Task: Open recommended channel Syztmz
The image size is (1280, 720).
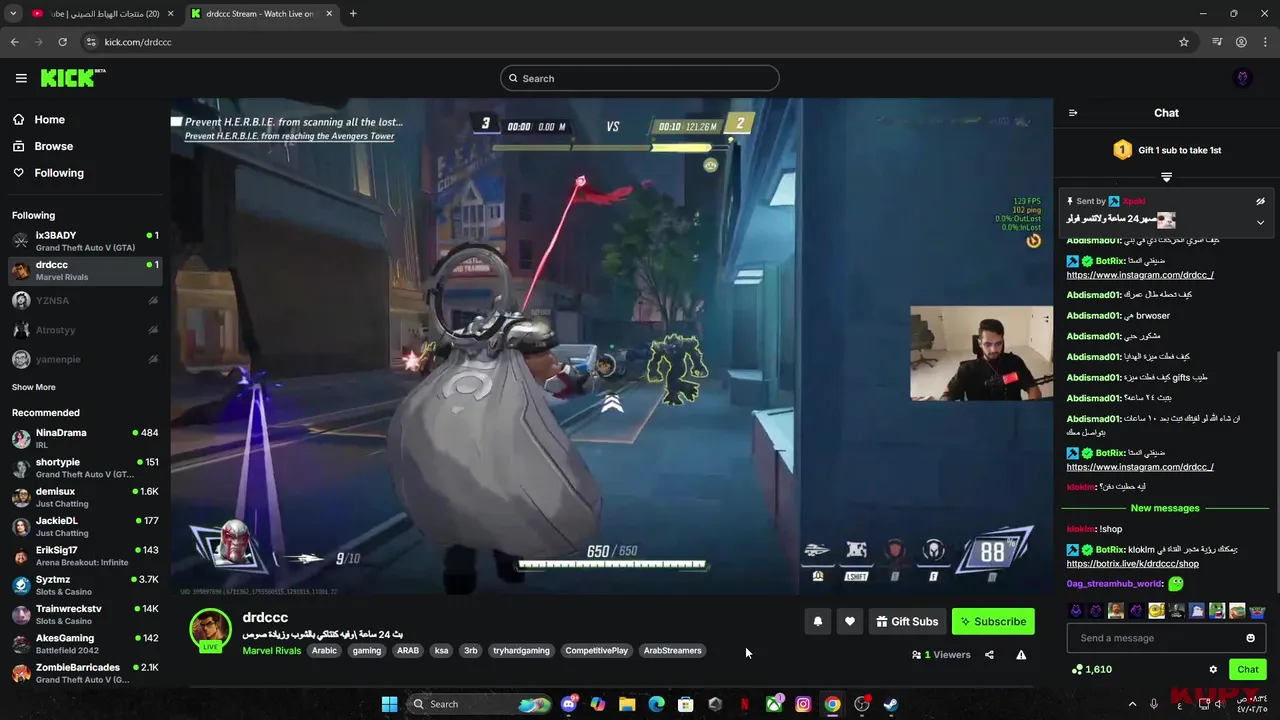Action: pyautogui.click(x=85, y=585)
